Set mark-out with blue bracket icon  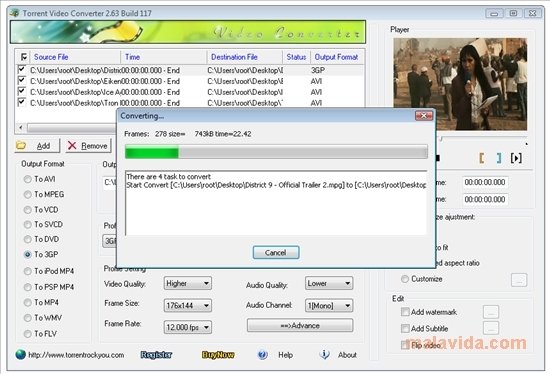pyautogui.click(x=499, y=158)
